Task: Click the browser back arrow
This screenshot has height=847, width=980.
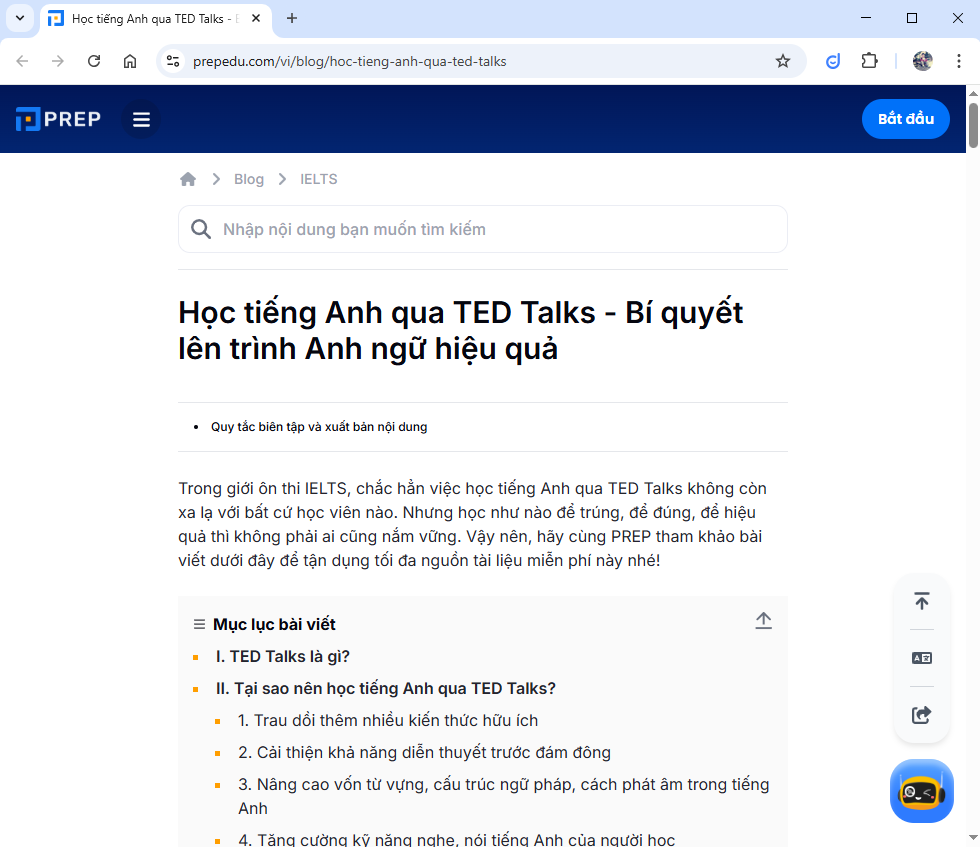Action: point(22,61)
